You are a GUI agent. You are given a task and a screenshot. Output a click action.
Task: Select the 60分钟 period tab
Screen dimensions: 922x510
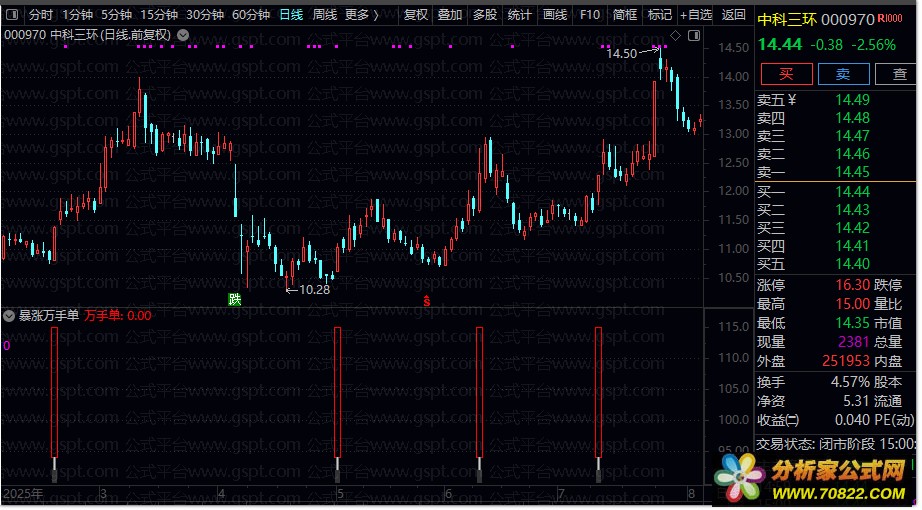tap(251, 14)
